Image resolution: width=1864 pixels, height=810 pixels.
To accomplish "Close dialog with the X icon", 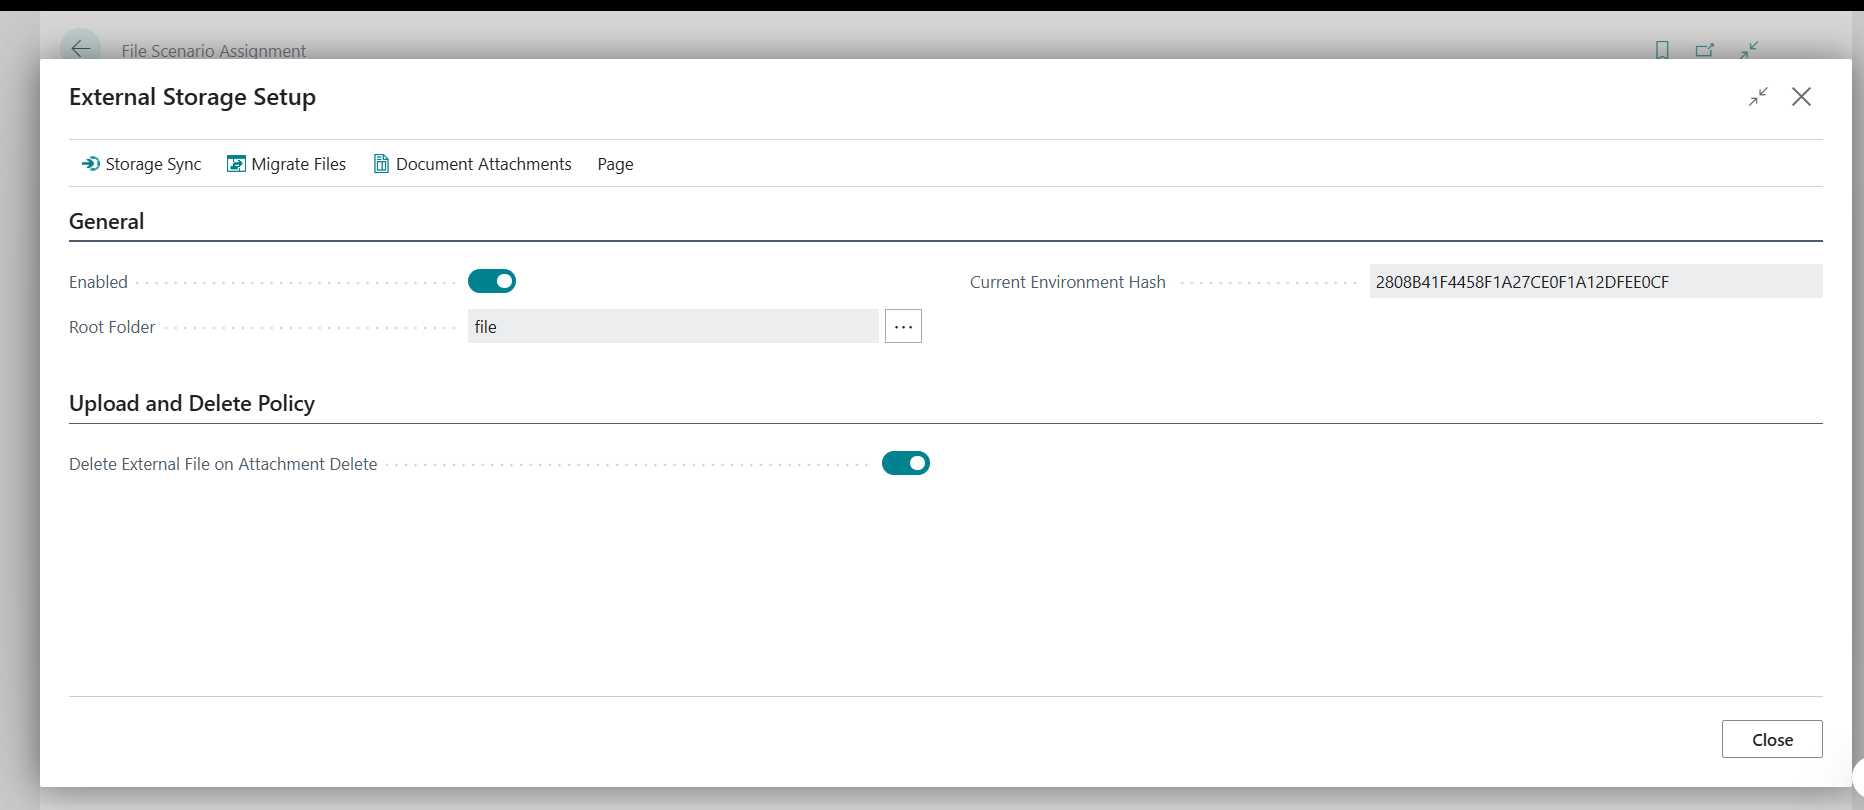I will click(1801, 97).
